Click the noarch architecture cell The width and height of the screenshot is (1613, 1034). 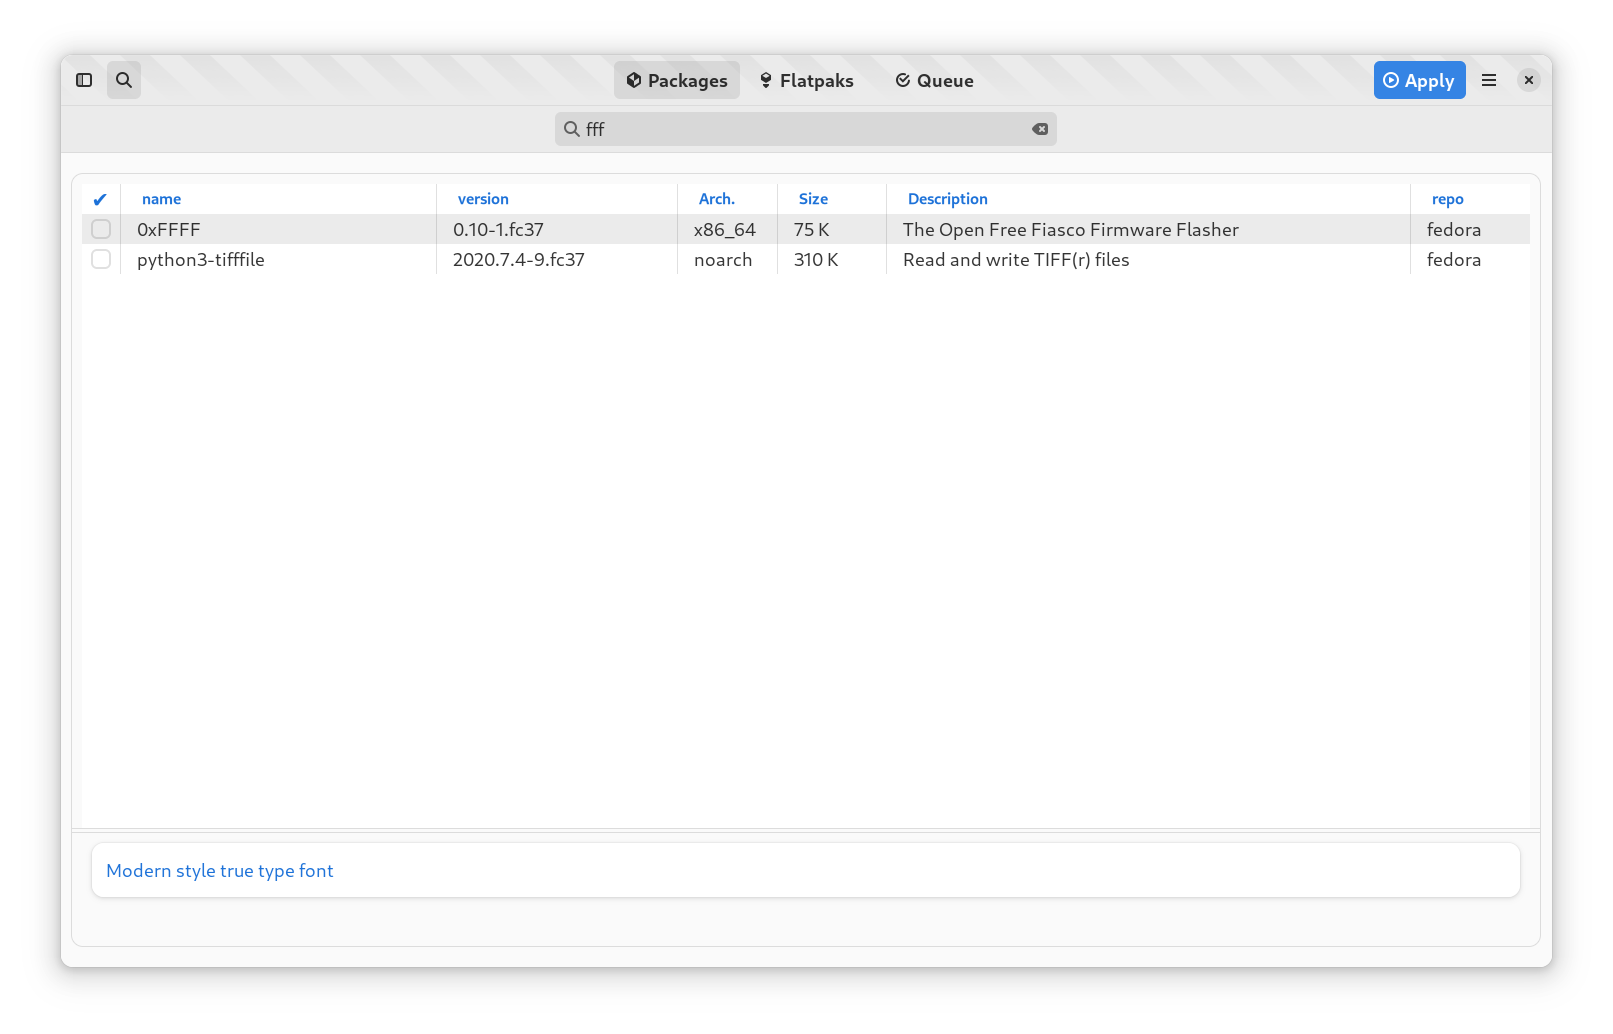(723, 259)
